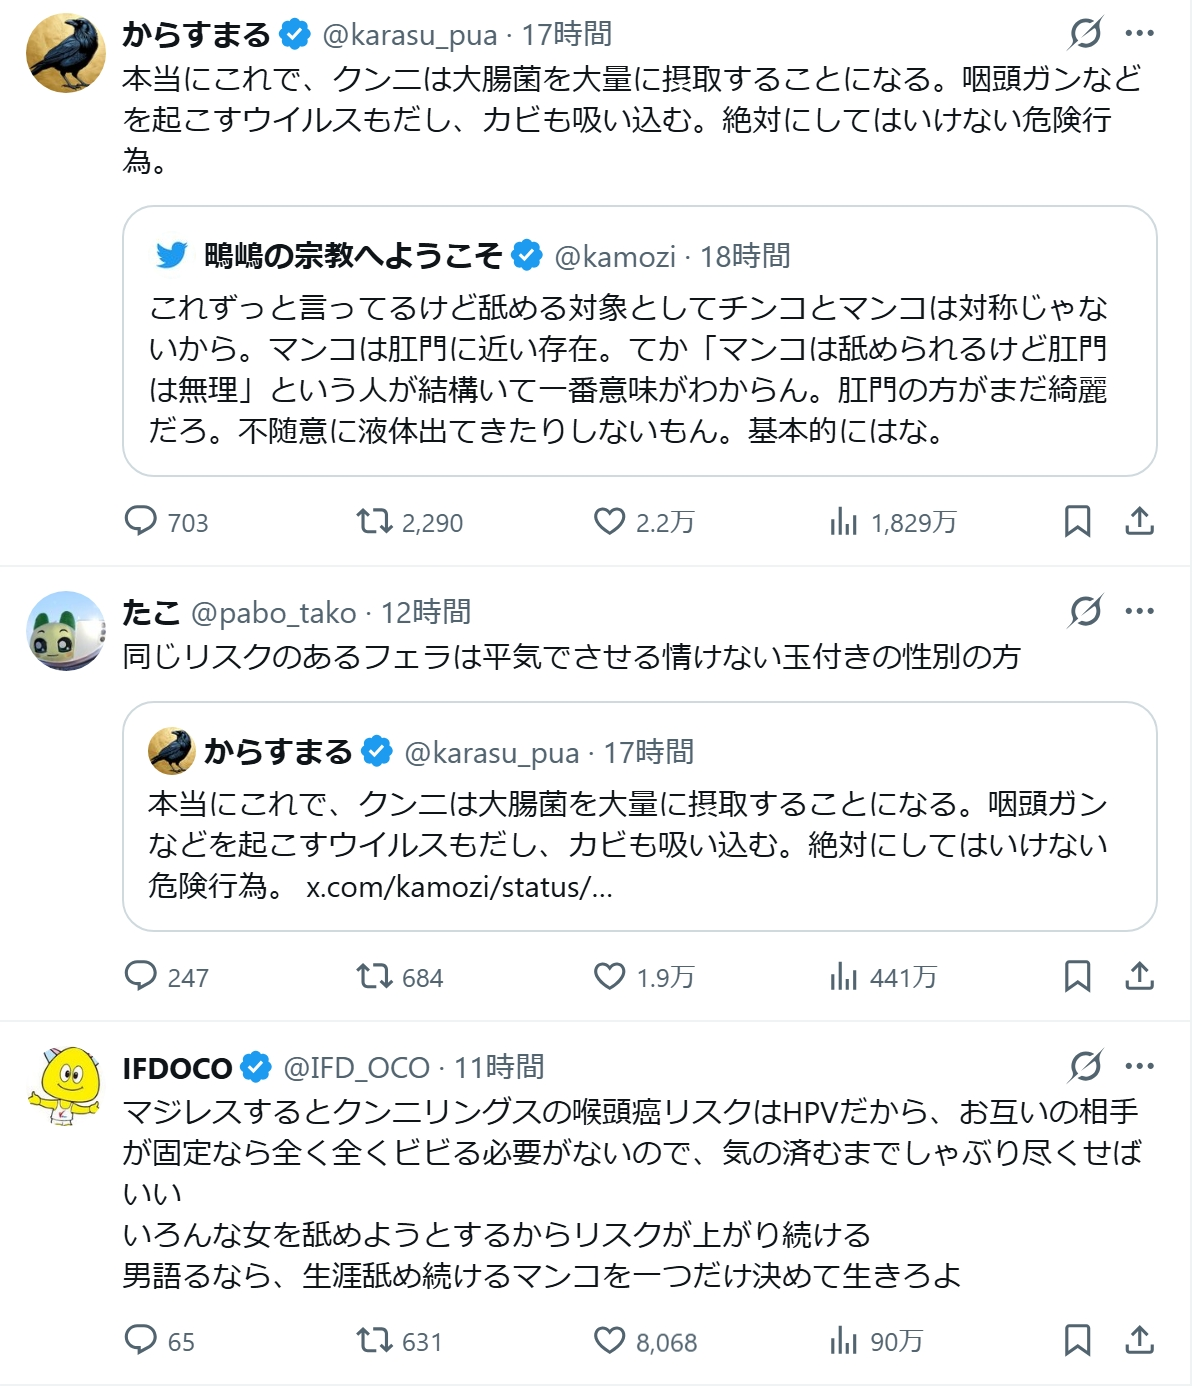The image size is (1203, 1386).
Task: Share the からすまる post
Action: [x=1140, y=521]
